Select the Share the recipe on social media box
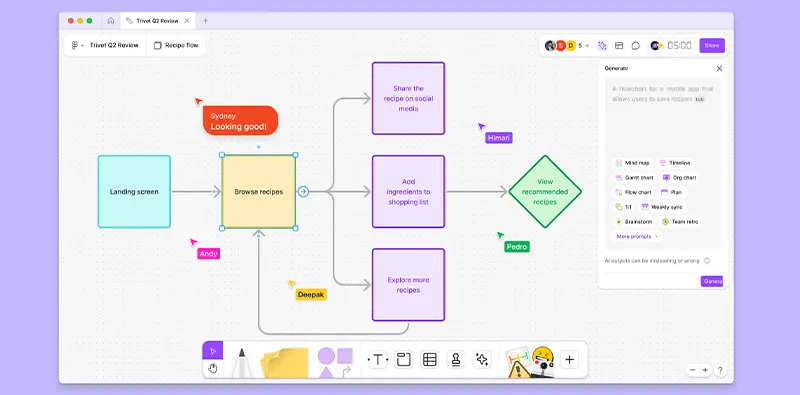The image size is (800, 395). click(x=408, y=98)
